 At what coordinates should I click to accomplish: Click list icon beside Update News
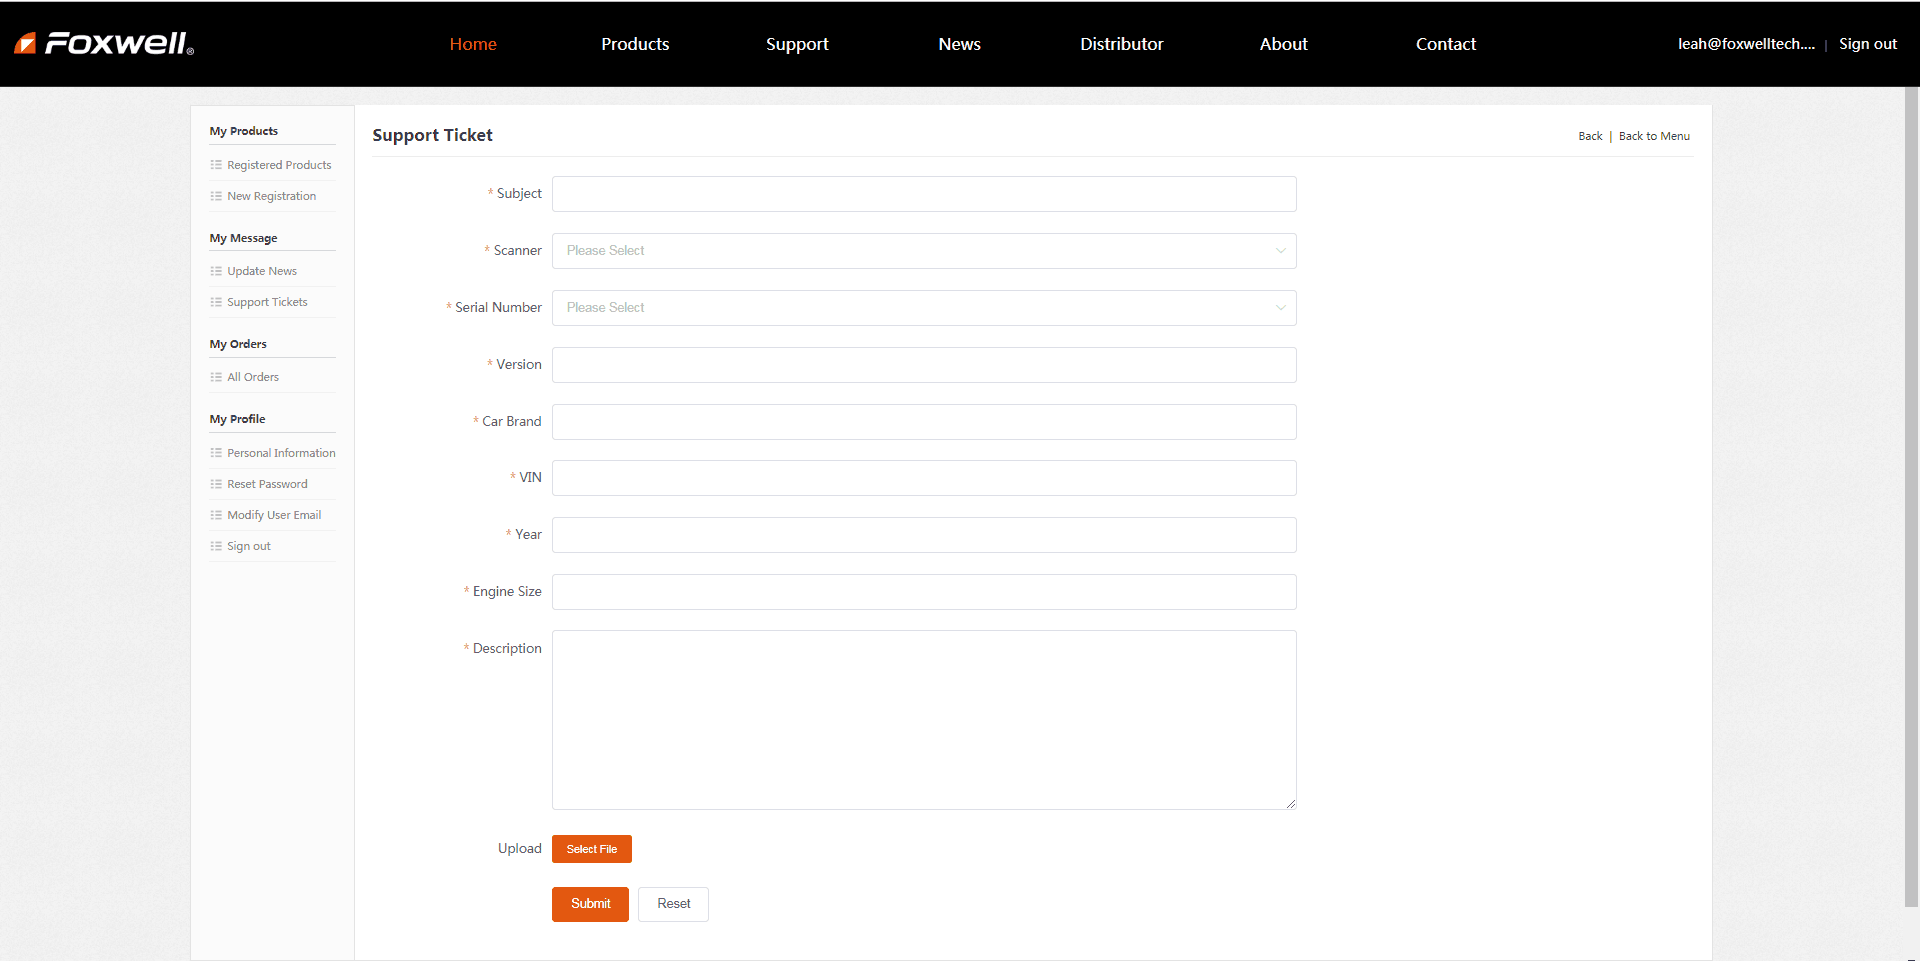(x=216, y=271)
